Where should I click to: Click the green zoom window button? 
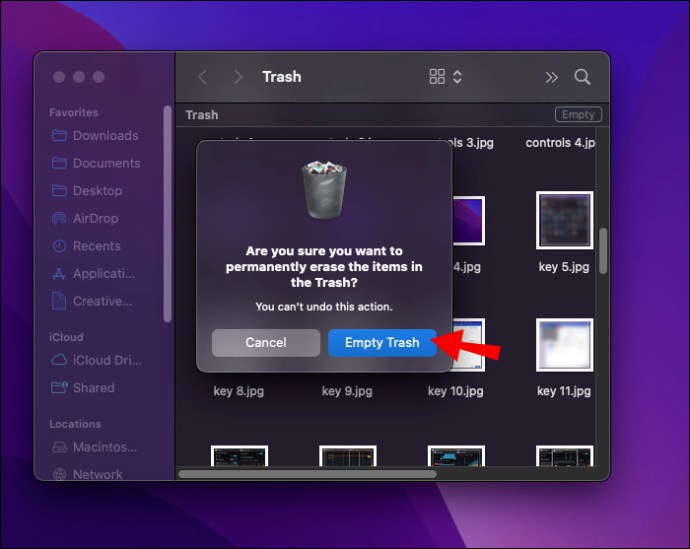pos(99,77)
